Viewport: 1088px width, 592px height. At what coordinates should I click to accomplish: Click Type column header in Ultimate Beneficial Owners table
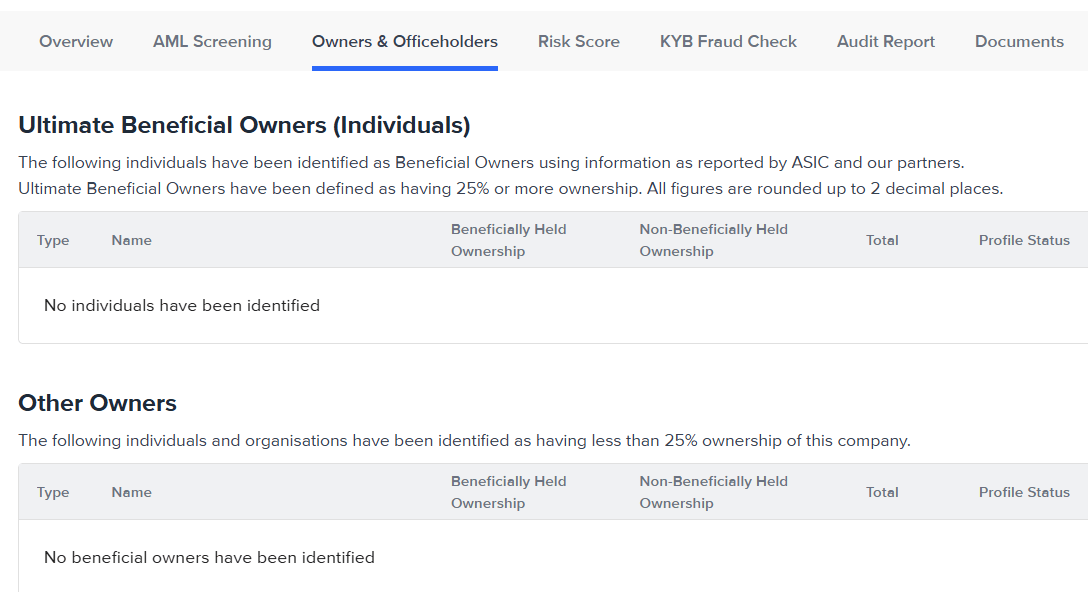53,240
